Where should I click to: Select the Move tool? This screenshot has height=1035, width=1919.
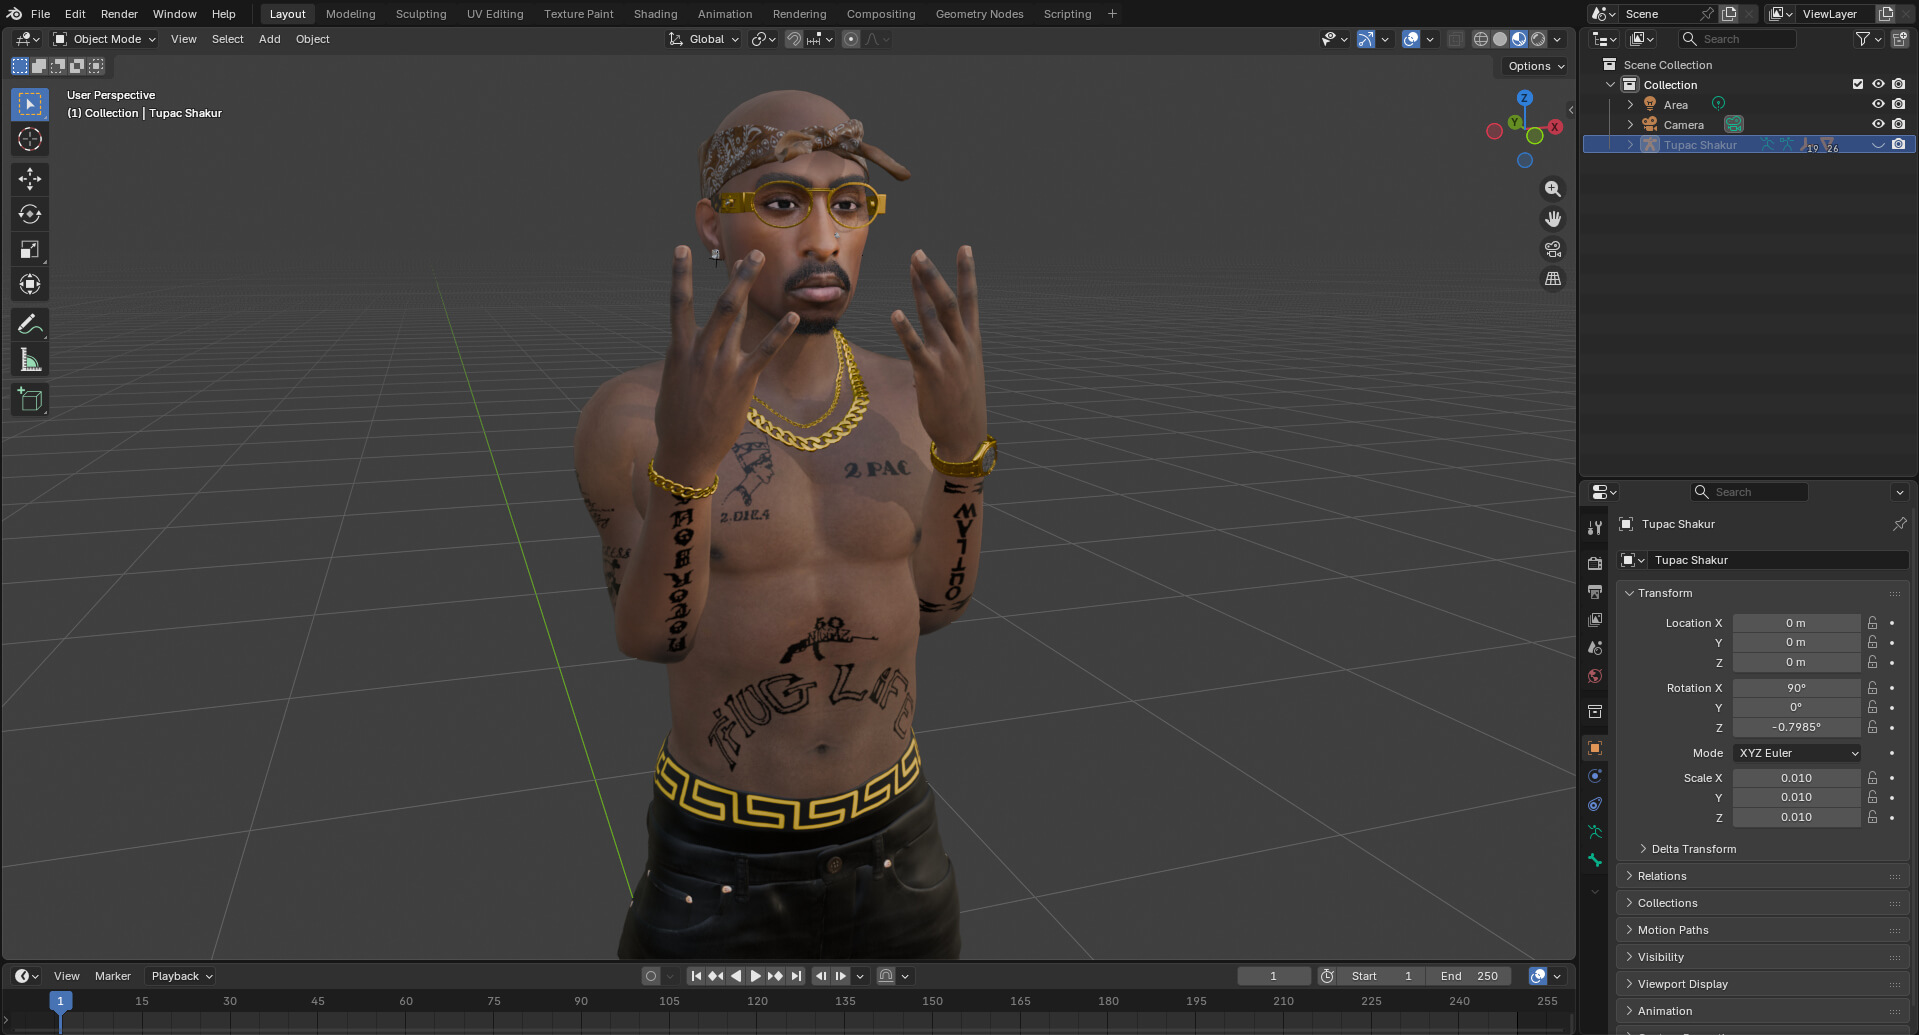coord(30,179)
